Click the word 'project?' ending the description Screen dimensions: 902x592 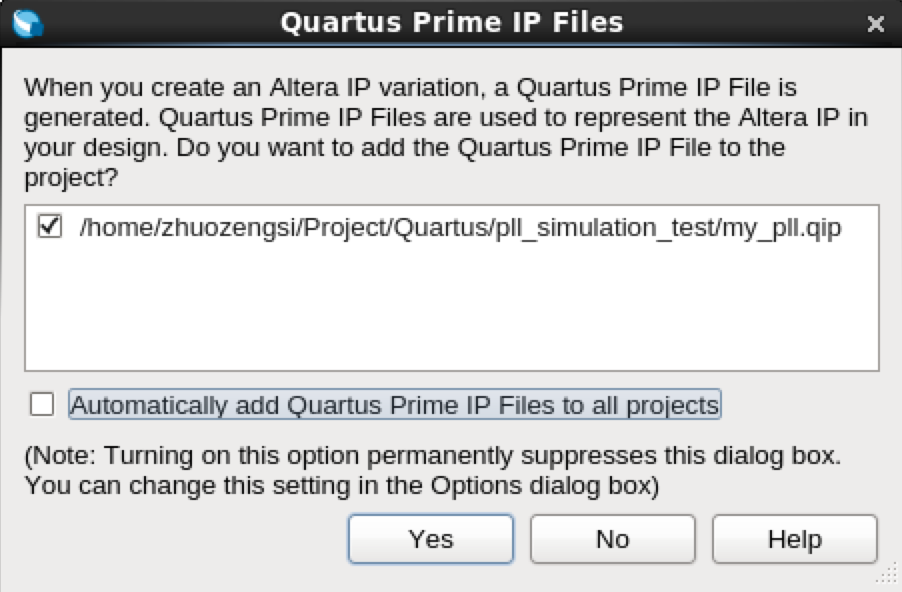pyautogui.click(x=71, y=178)
